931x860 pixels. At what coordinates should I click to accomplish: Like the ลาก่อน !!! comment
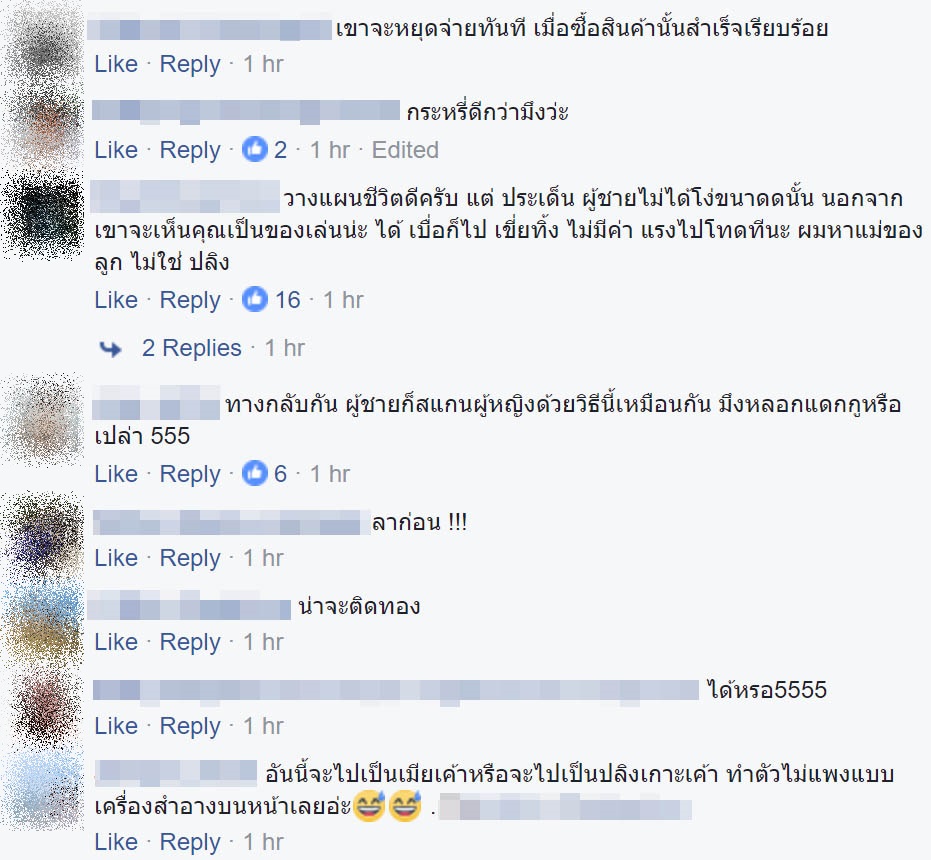[x=116, y=558]
